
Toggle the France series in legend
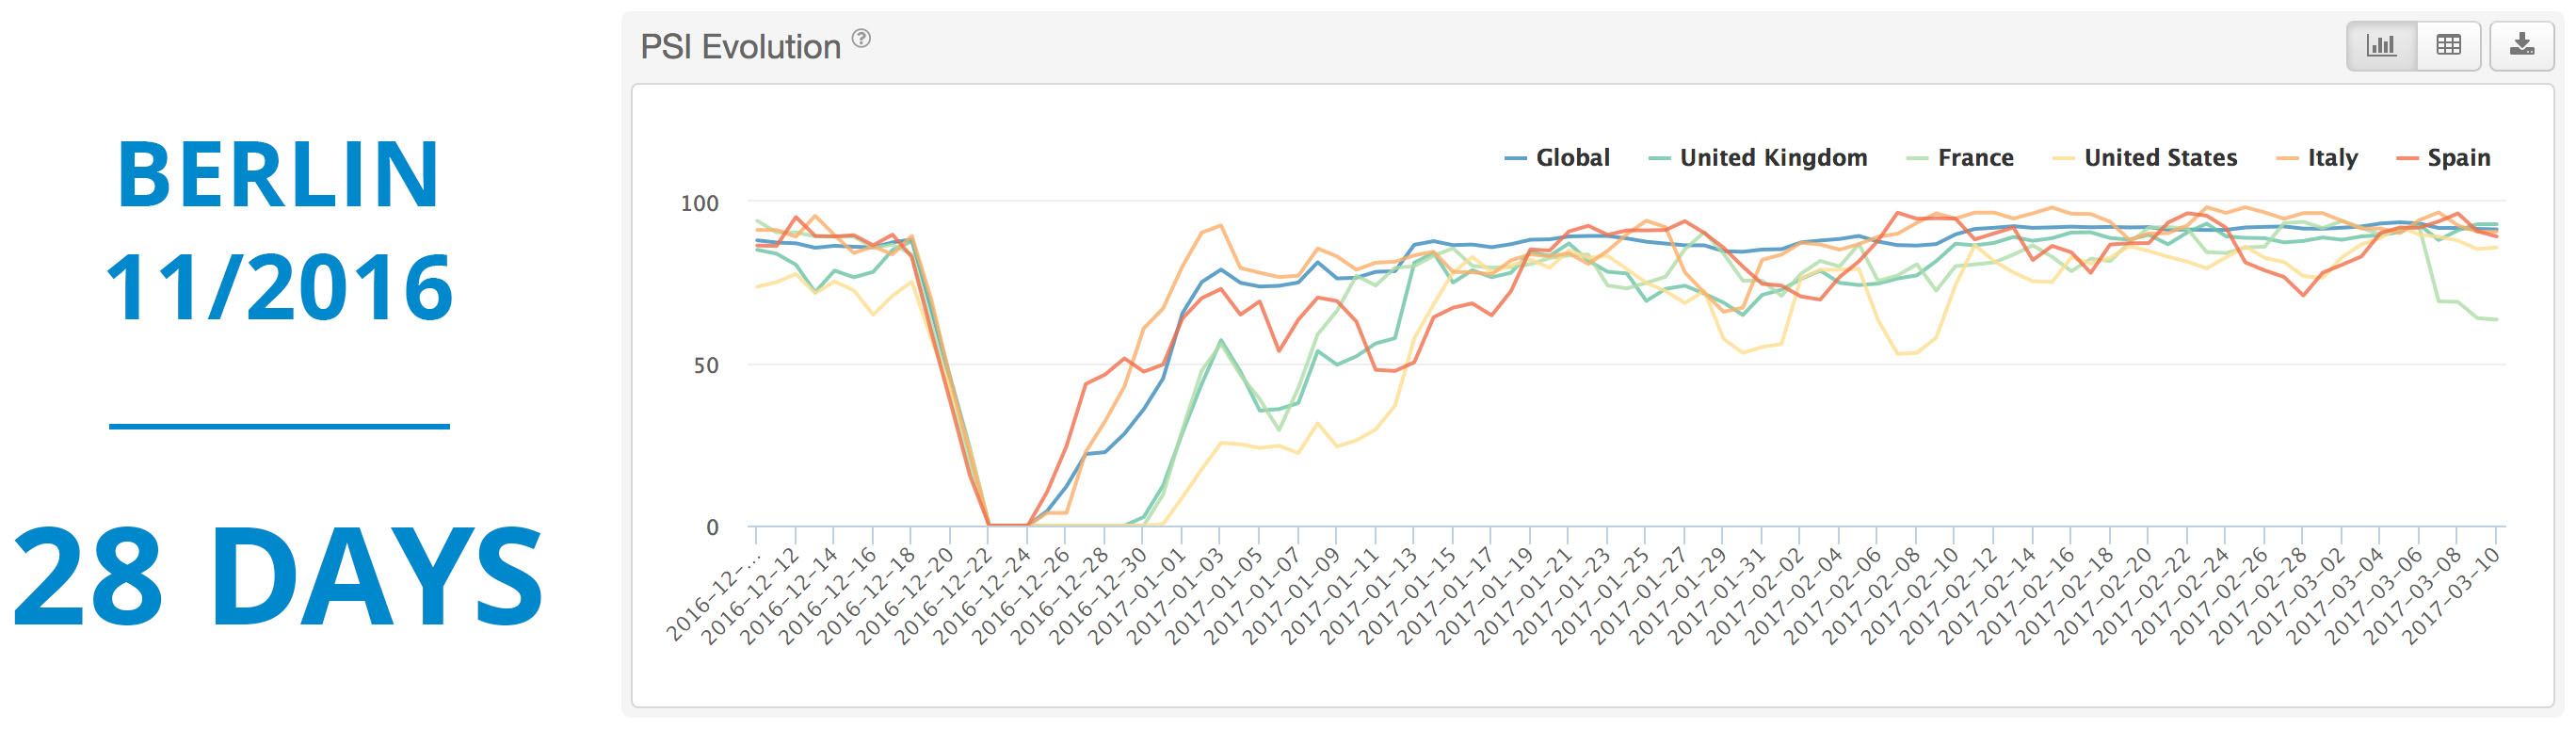coord(1975,158)
